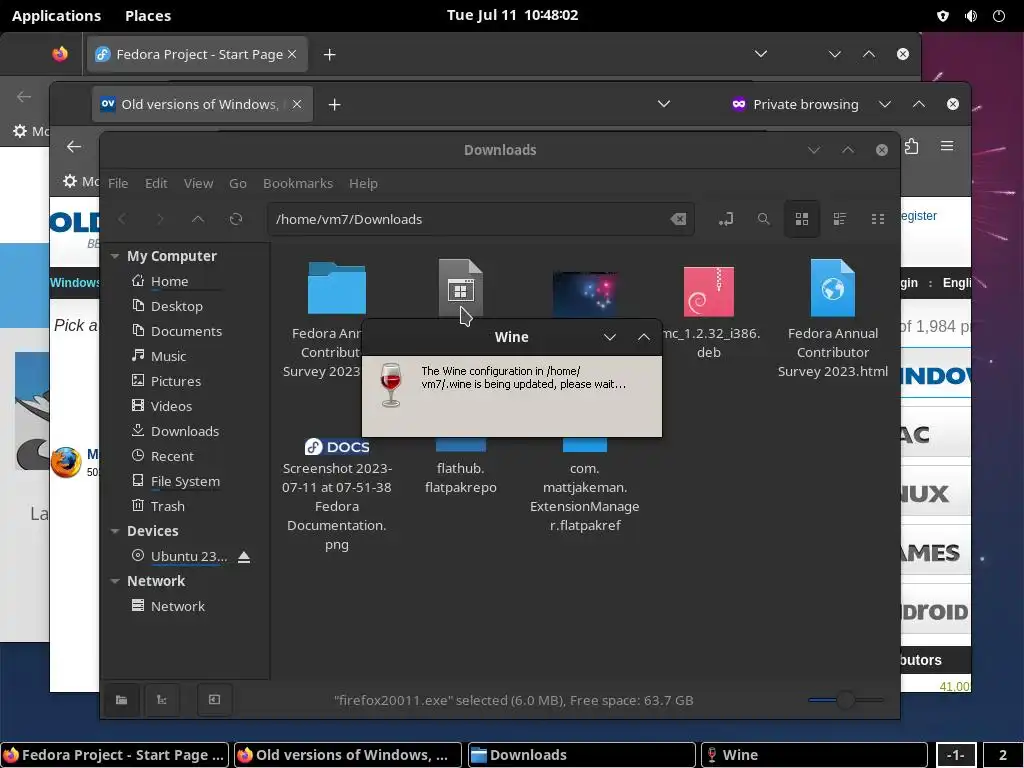This screenshot has height=768, width=1024.
Task: Open the private Firefox hamburger menu
Action: [947, 146]
